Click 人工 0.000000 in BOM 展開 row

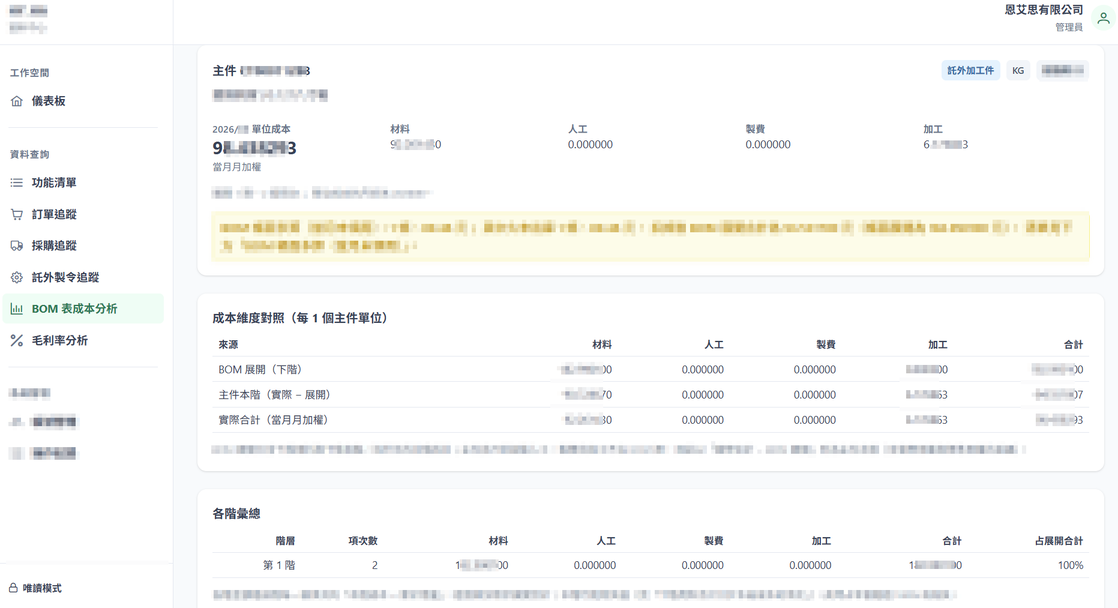[x=702, y=370]
